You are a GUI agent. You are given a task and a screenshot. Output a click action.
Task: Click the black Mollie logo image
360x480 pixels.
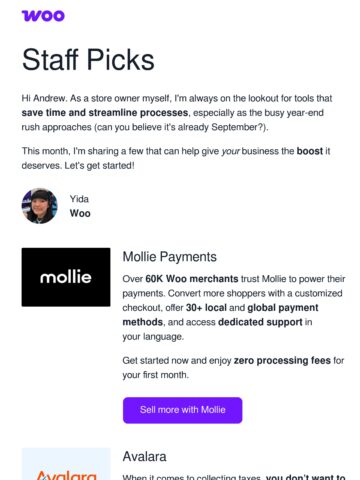click(66, 277)
